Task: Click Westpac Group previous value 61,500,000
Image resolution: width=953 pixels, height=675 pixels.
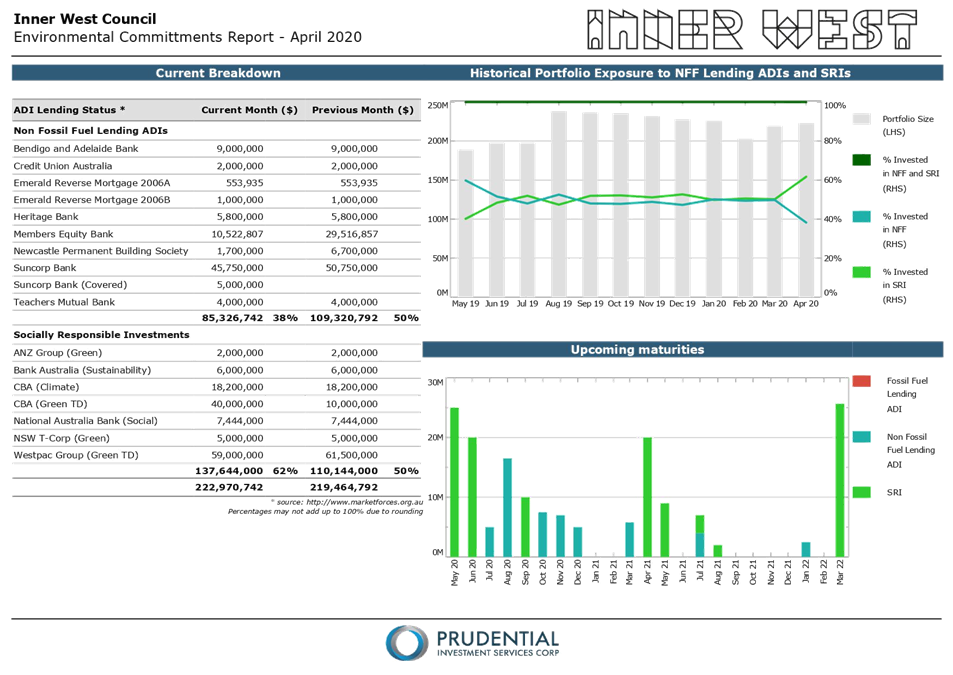Action: pyautogui.click(x=352, y=455)
